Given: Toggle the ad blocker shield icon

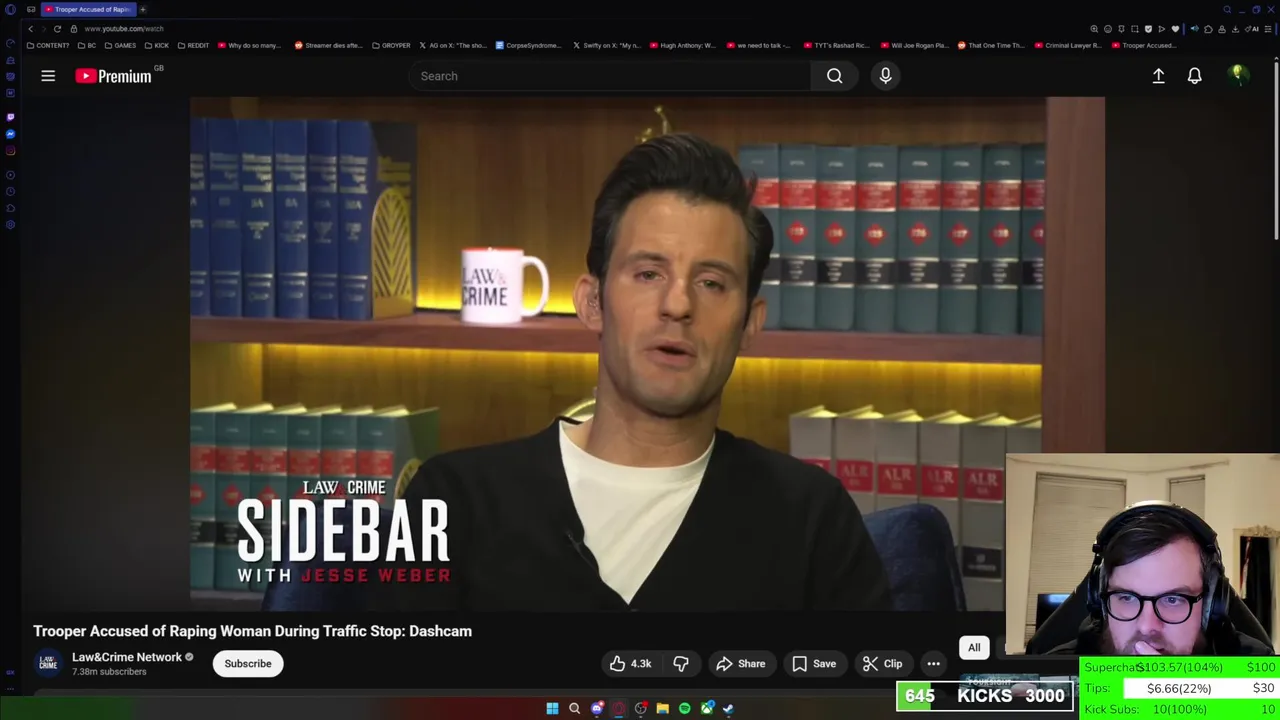Looking at the screenshot, I should tap(1148, 29).
